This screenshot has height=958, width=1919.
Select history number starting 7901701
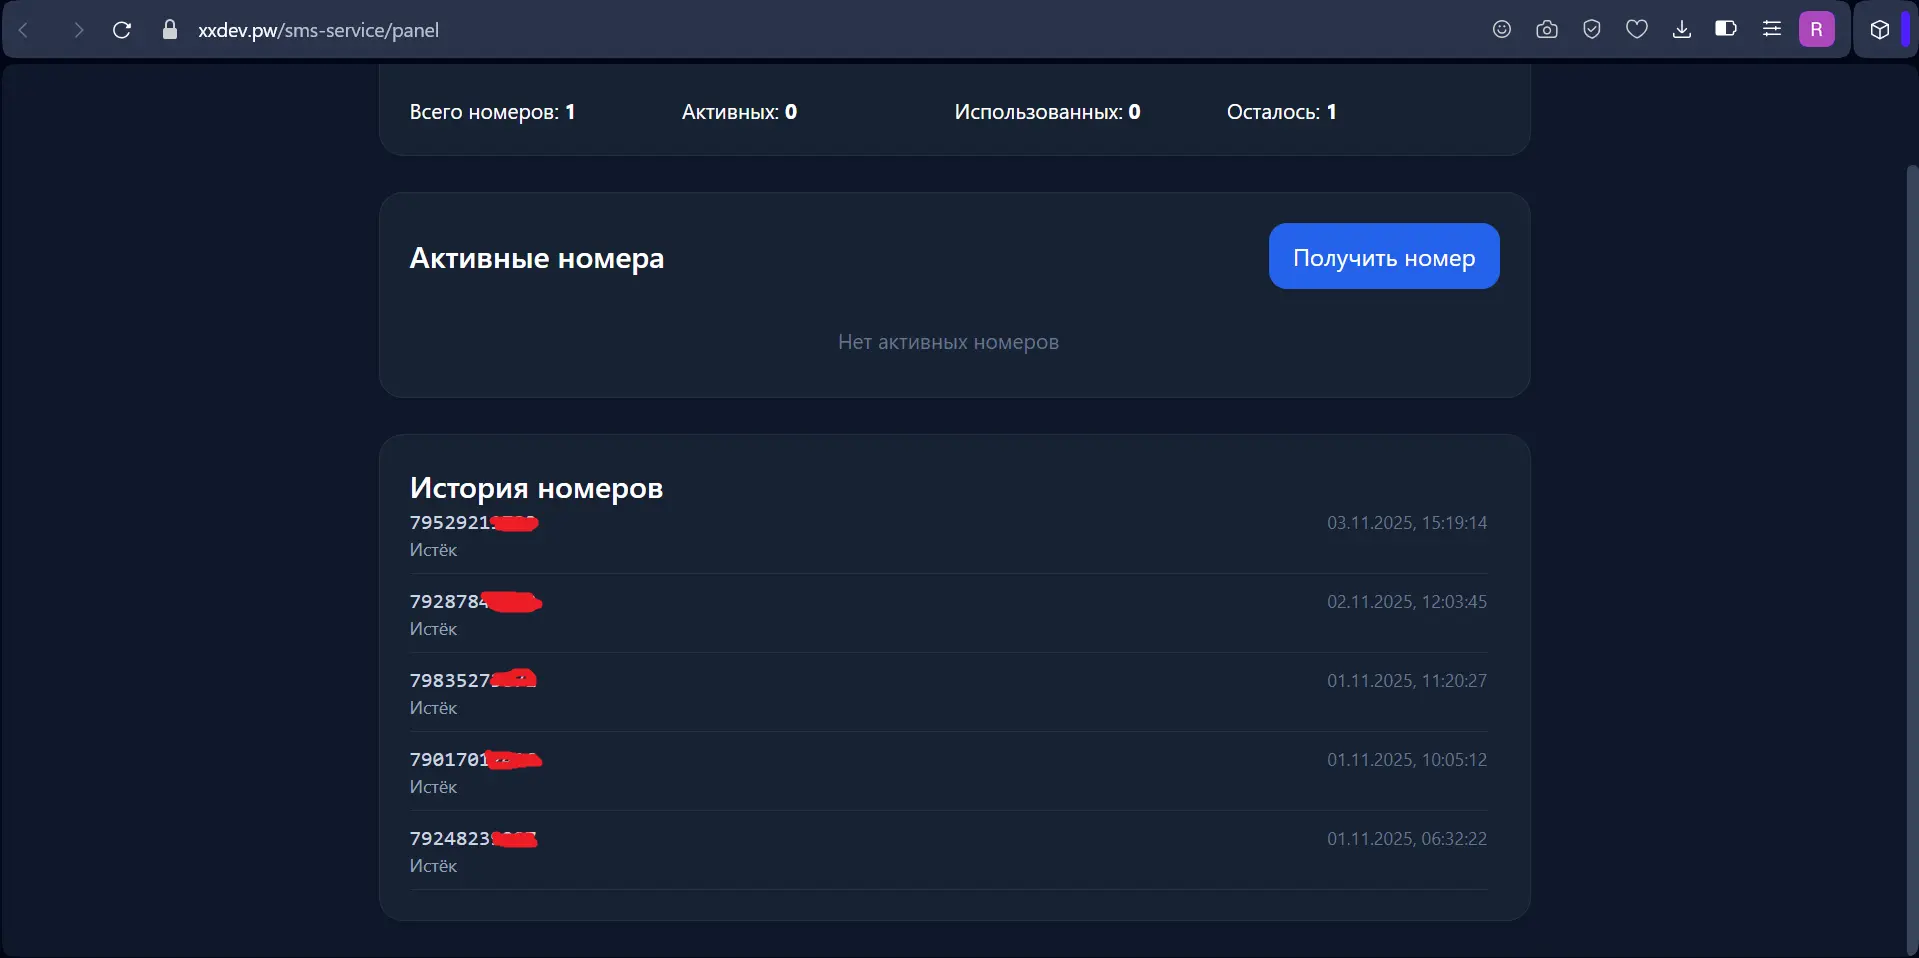(x=476, y=760)
